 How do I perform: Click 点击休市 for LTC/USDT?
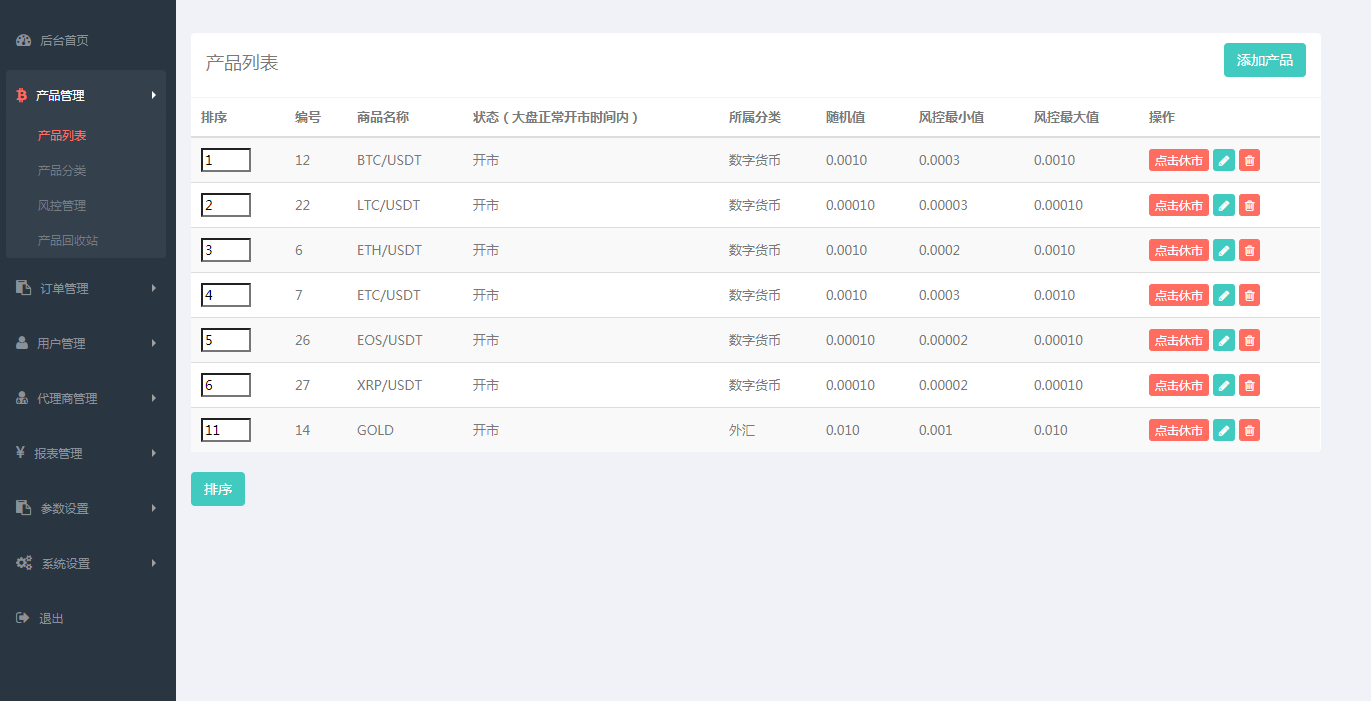click(x=1179, y=205)
